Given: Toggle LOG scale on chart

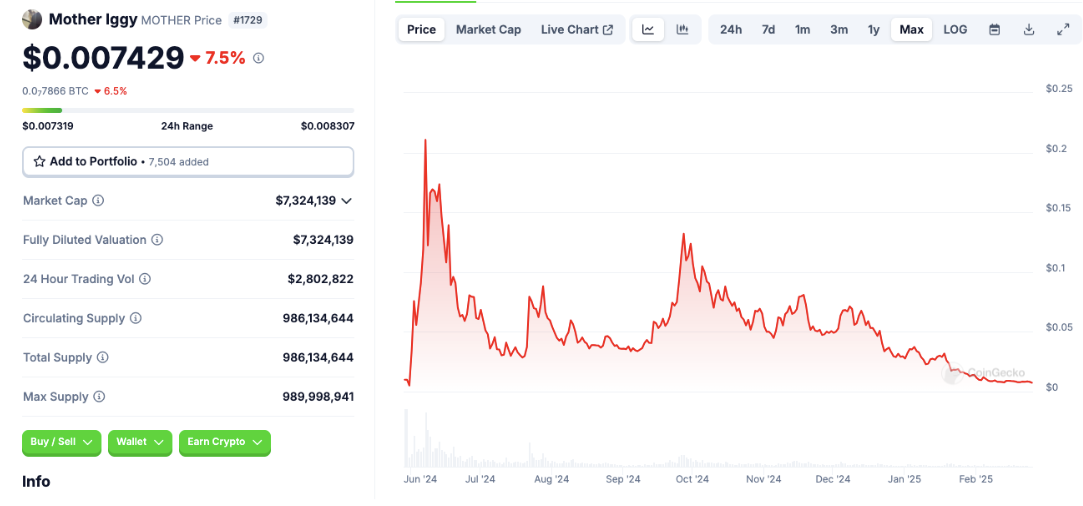Looking at the screenshot, I should pos(955,30).
